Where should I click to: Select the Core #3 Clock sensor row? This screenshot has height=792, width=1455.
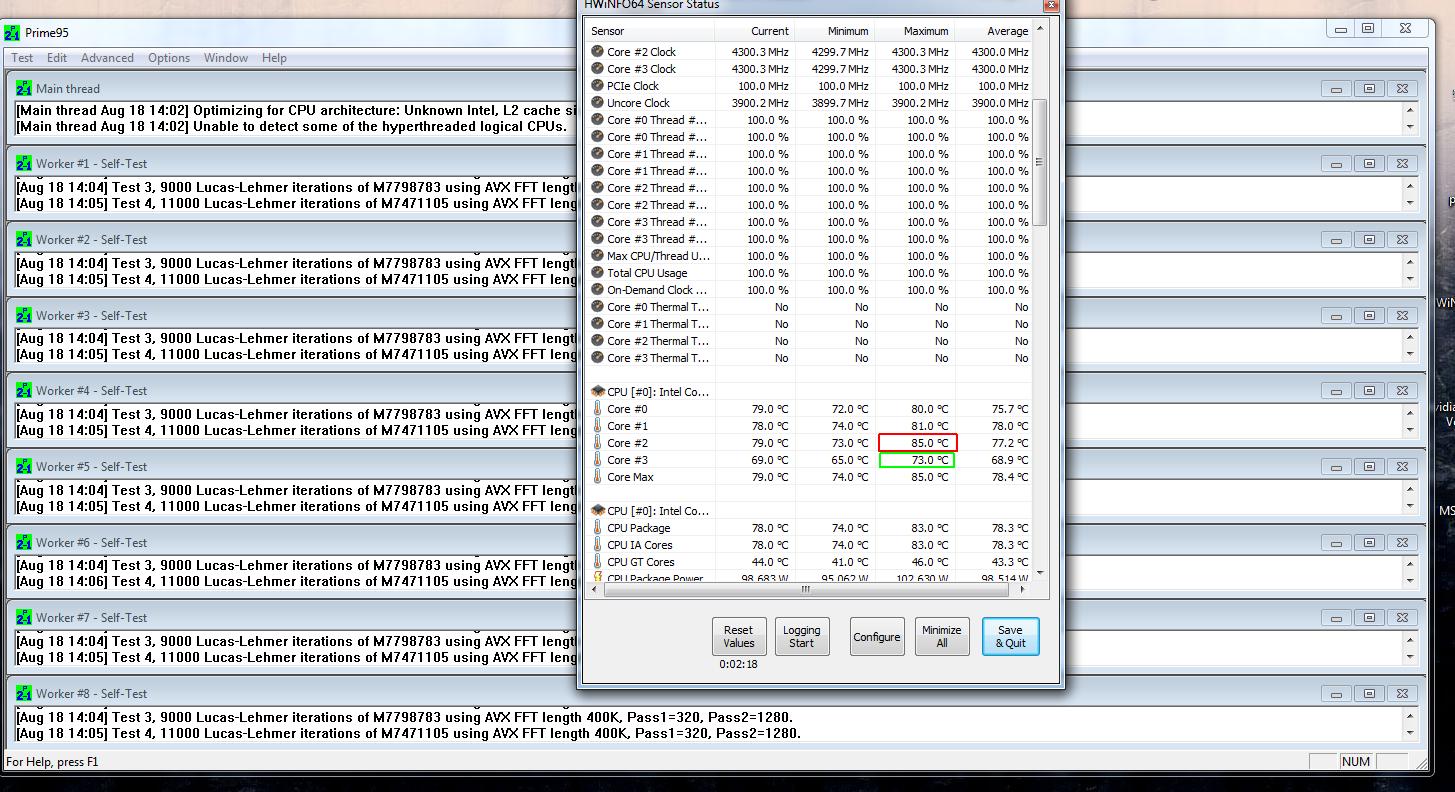point(808,69)
